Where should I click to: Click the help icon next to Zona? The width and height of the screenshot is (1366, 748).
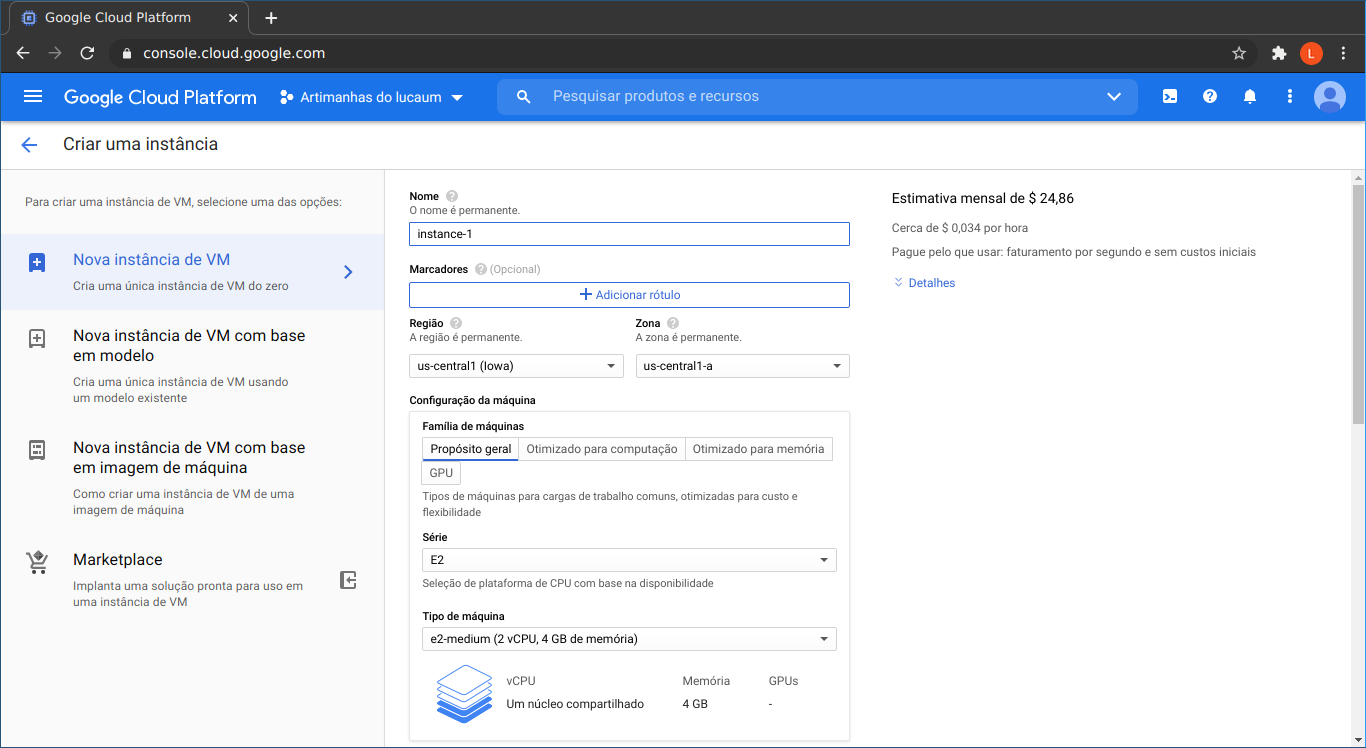click(x=673, y=323)
